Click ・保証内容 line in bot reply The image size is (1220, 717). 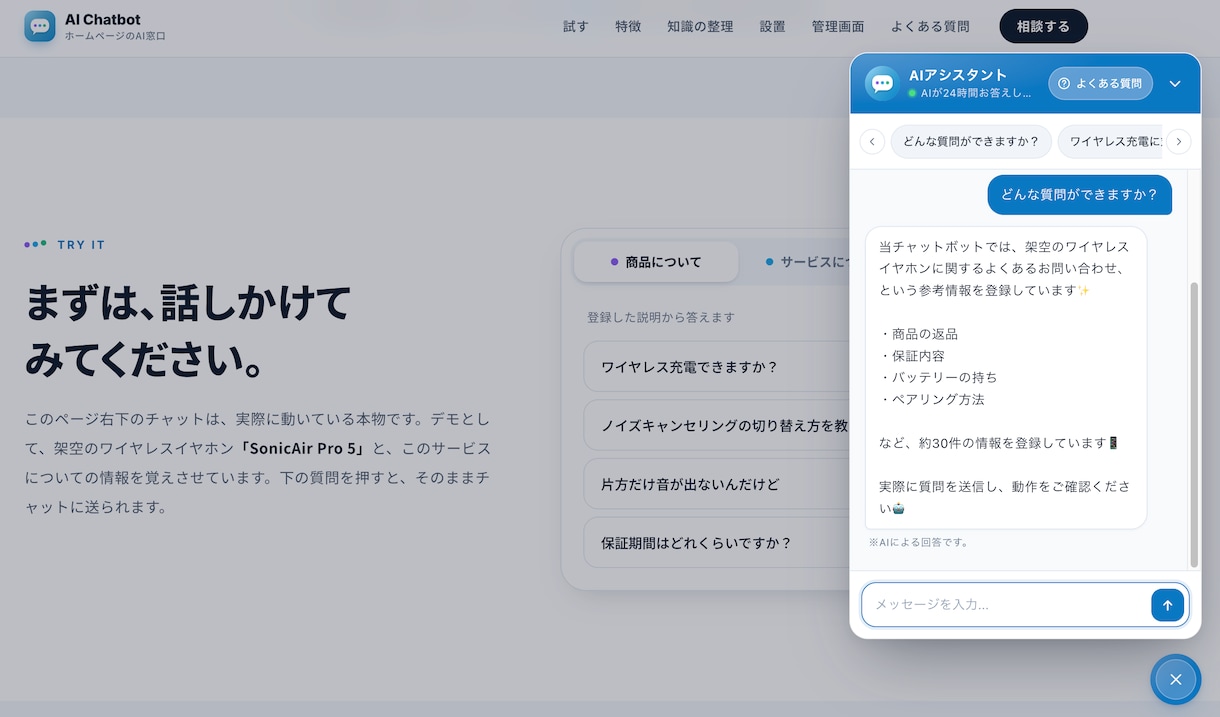pos(912,356)
